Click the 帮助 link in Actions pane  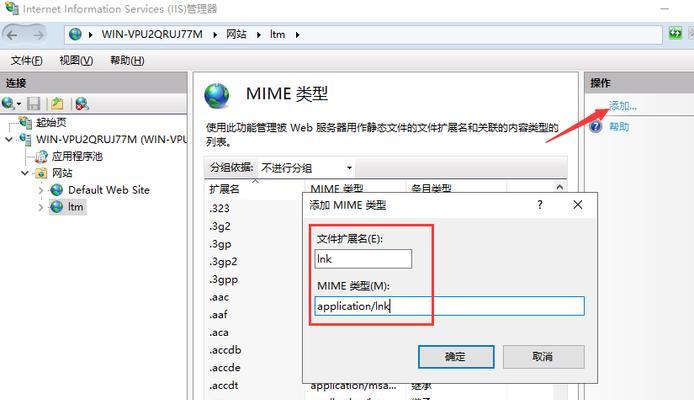[x=619, y=127]
